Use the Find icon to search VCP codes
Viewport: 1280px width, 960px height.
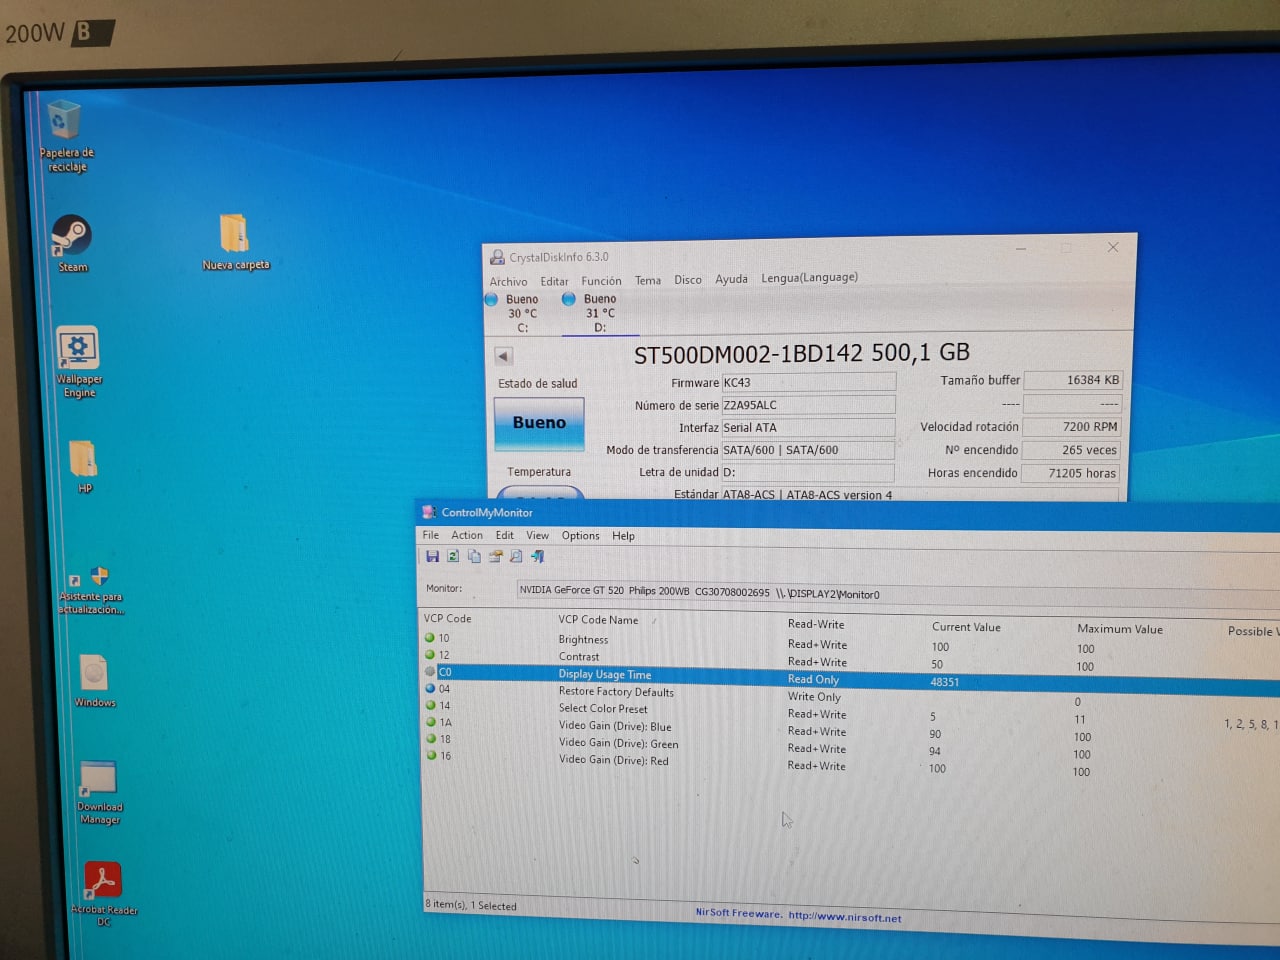click(516, 556)
